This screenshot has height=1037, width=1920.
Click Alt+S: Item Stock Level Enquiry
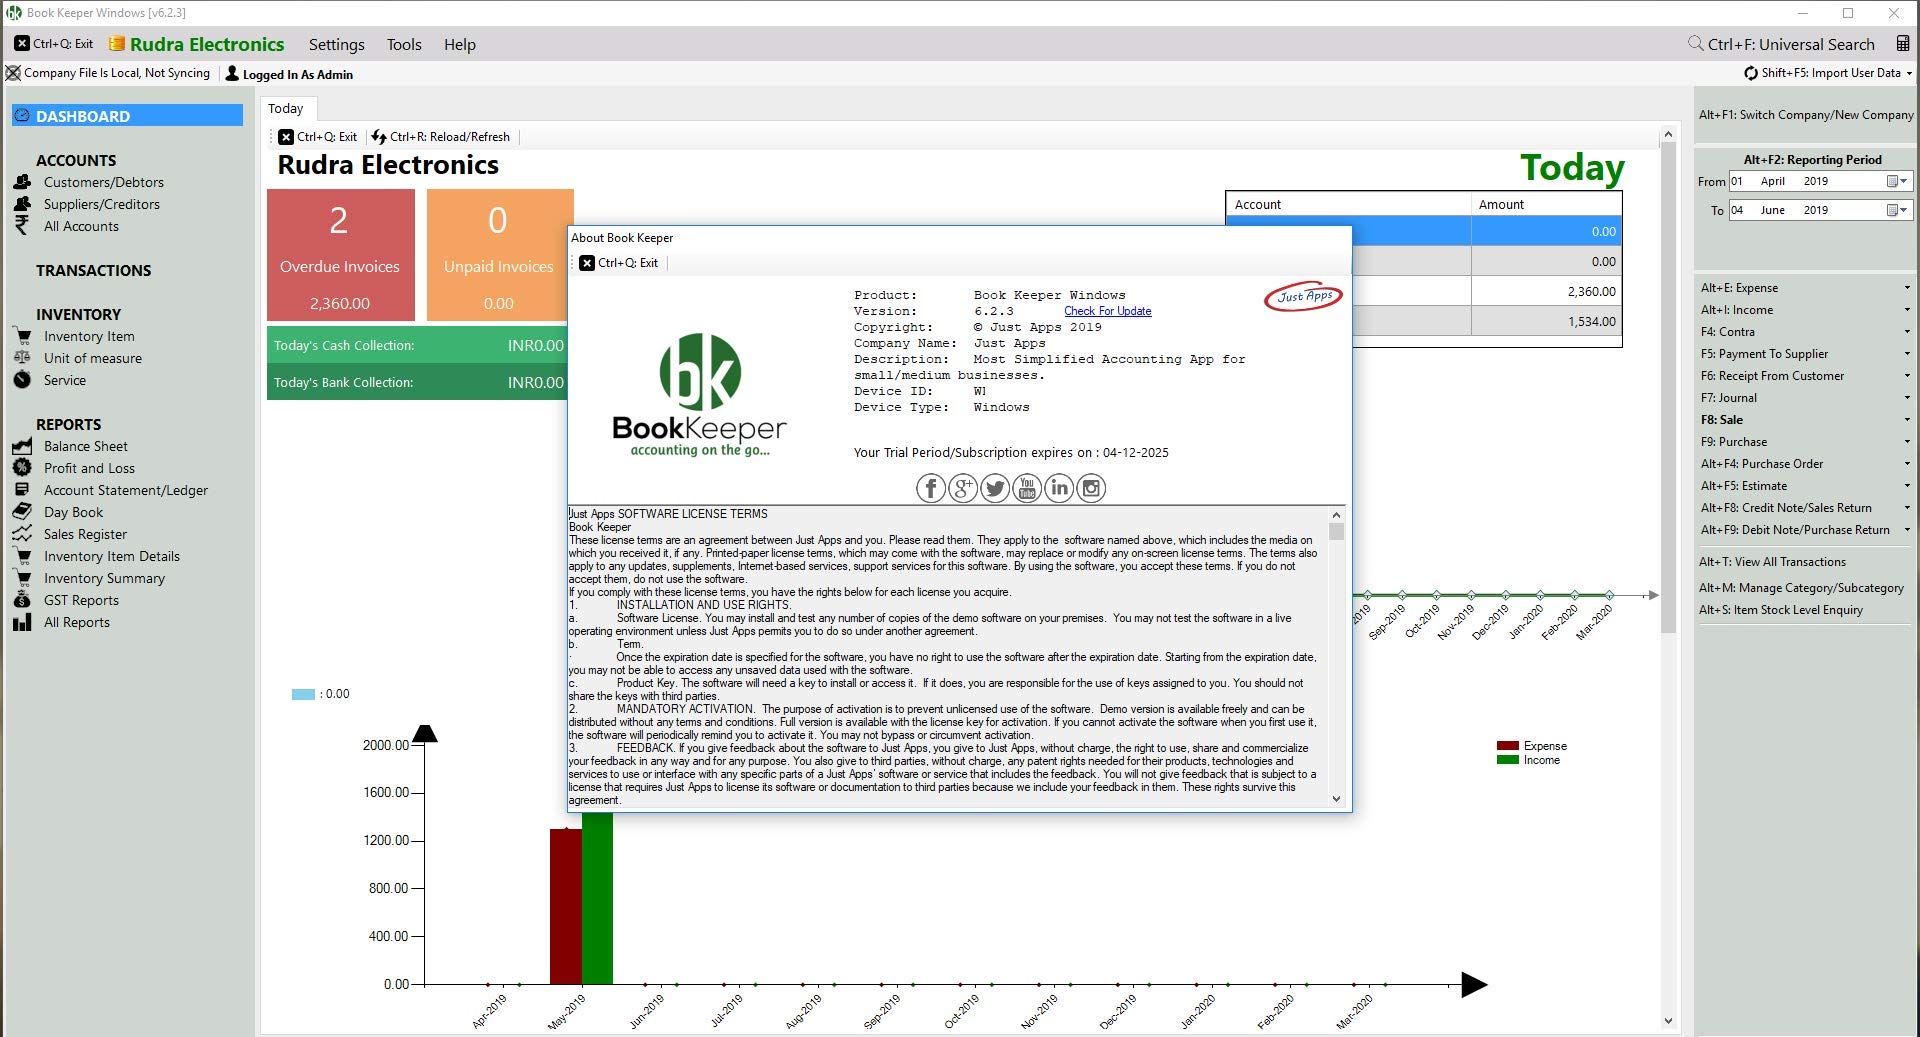click(1781, 610)
